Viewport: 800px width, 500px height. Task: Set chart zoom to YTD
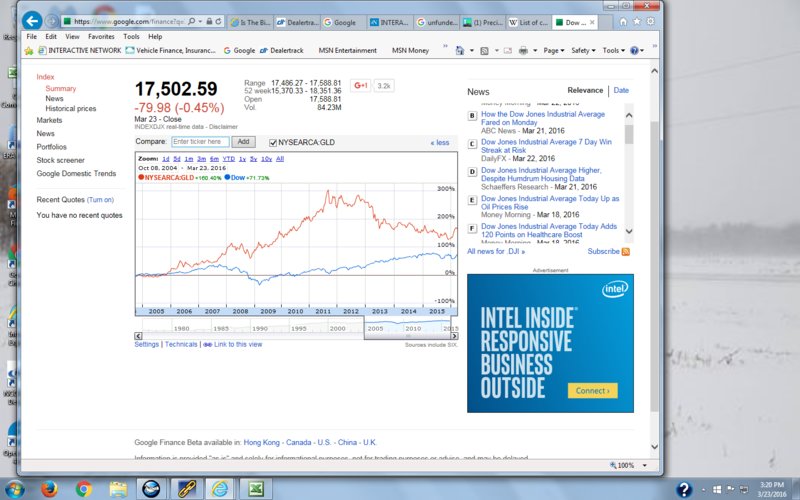(x=229, y=159)
